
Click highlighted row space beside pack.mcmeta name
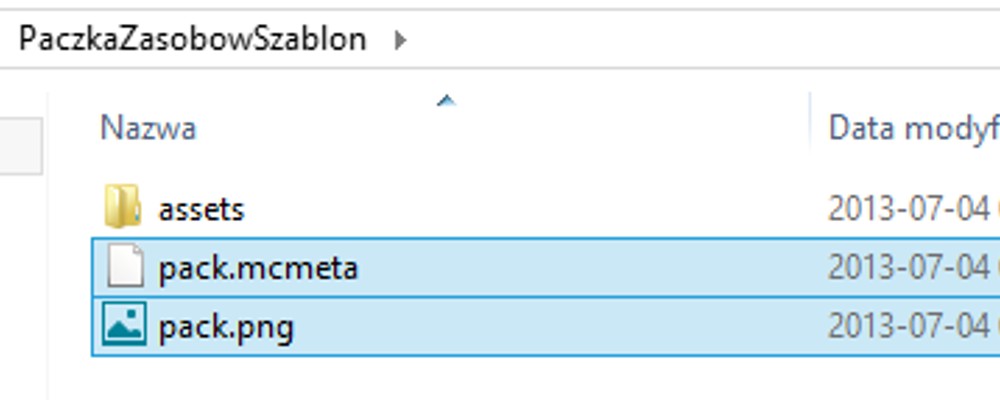click(x=580, y=267)
